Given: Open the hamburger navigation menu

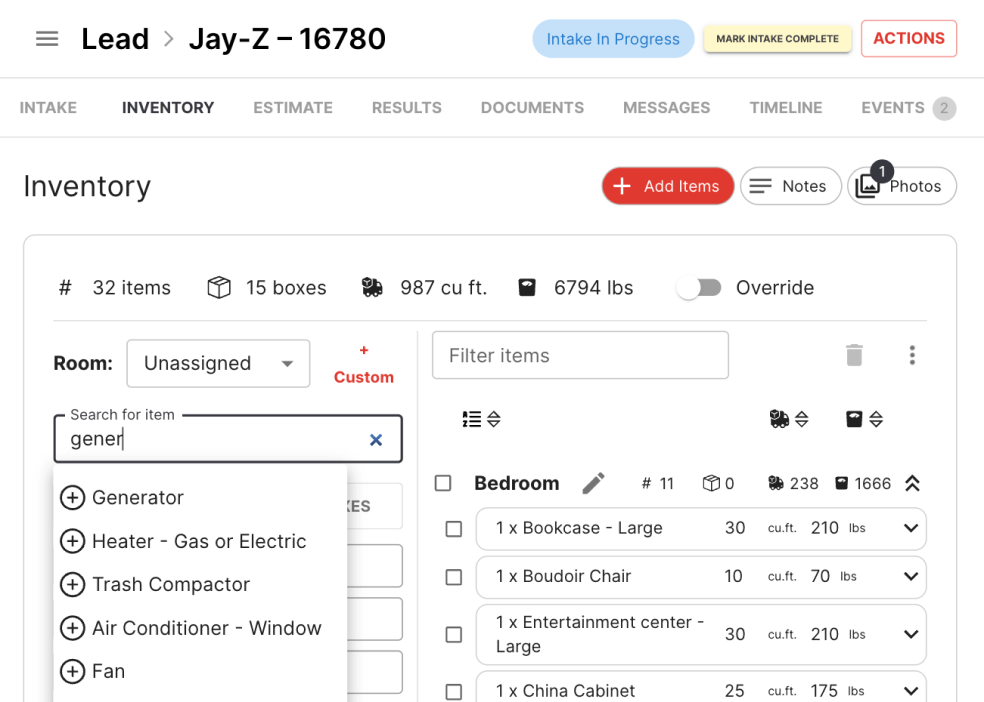Looking at the screenshot, I should point(47,39).
